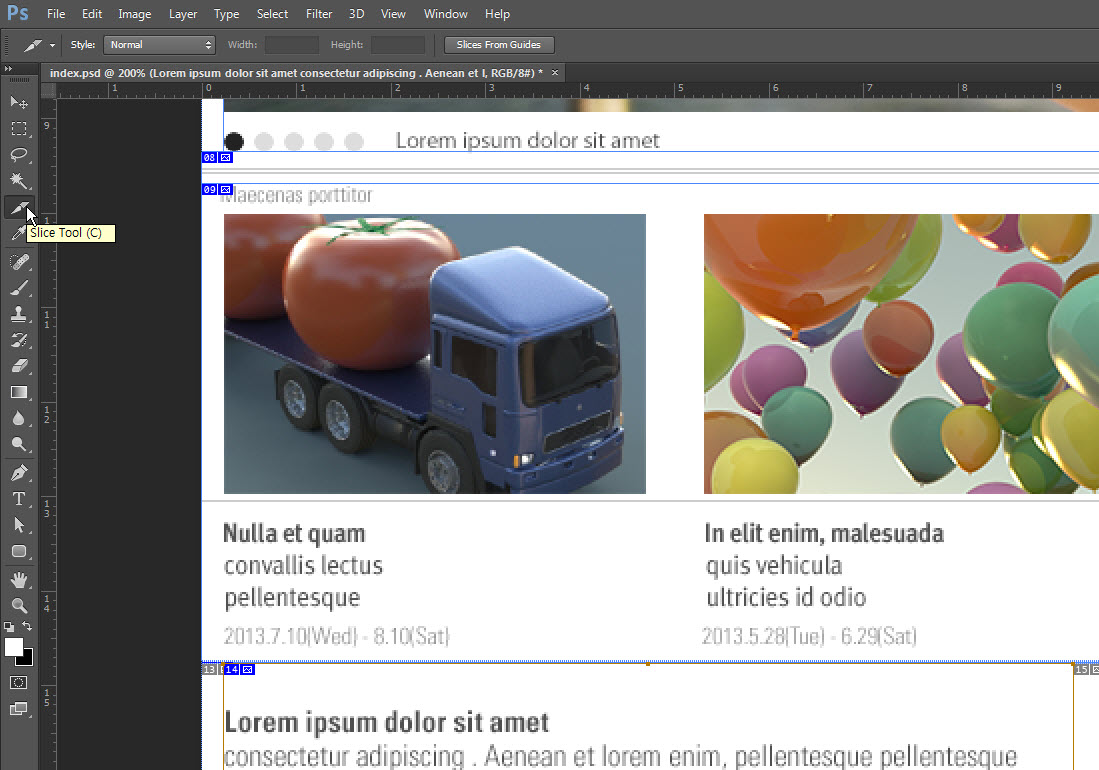
Task: Click the Slices From Guides button
Action: point(499,45)
